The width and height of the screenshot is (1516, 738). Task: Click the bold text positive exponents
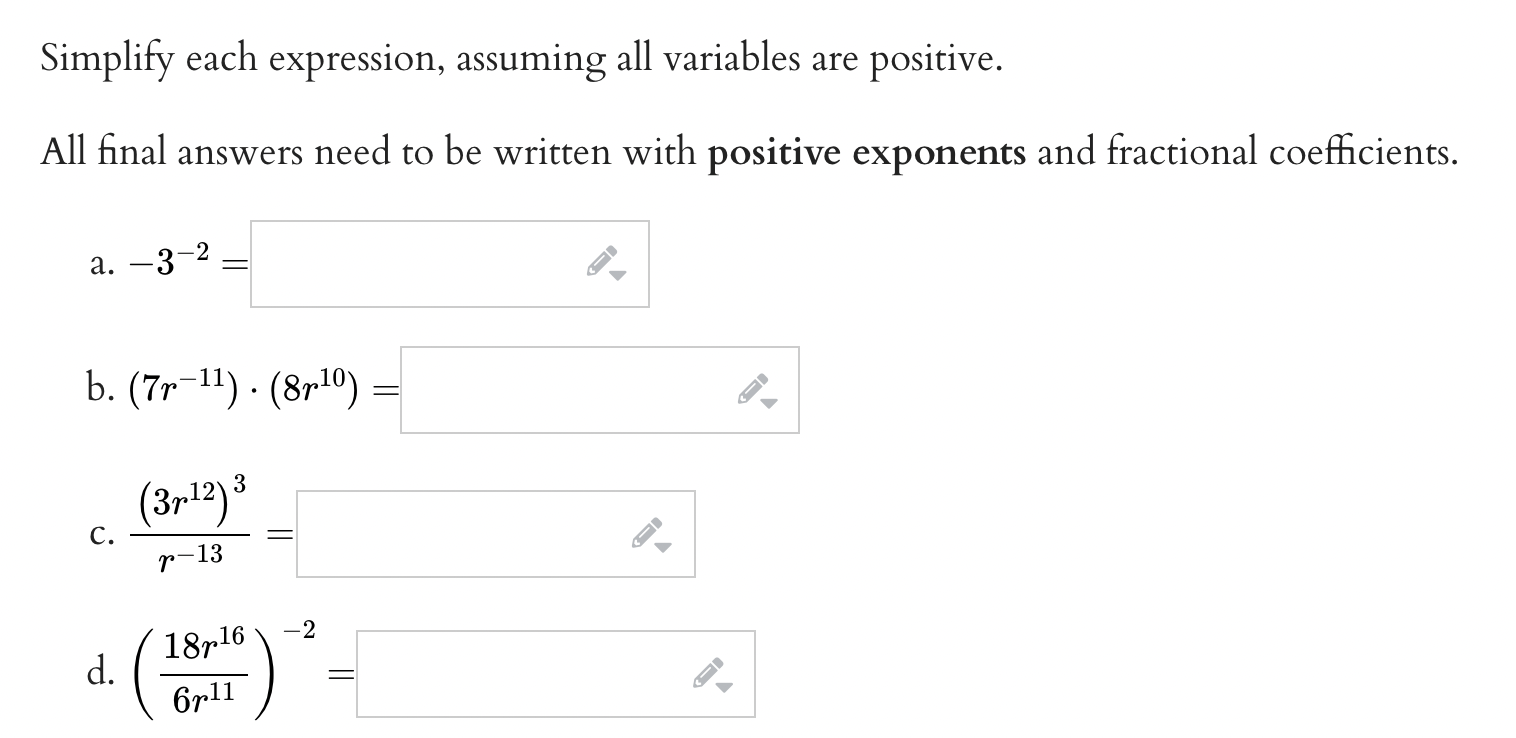click(x=866, y=151)
